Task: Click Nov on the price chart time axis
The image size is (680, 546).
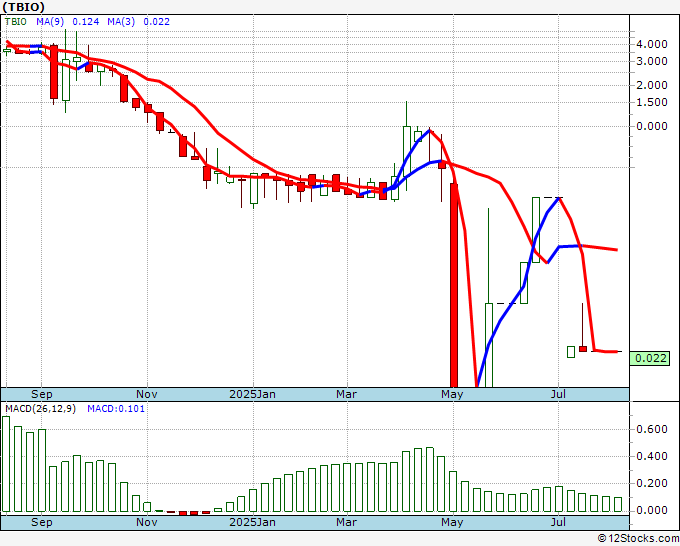Action: click(147, 394)
